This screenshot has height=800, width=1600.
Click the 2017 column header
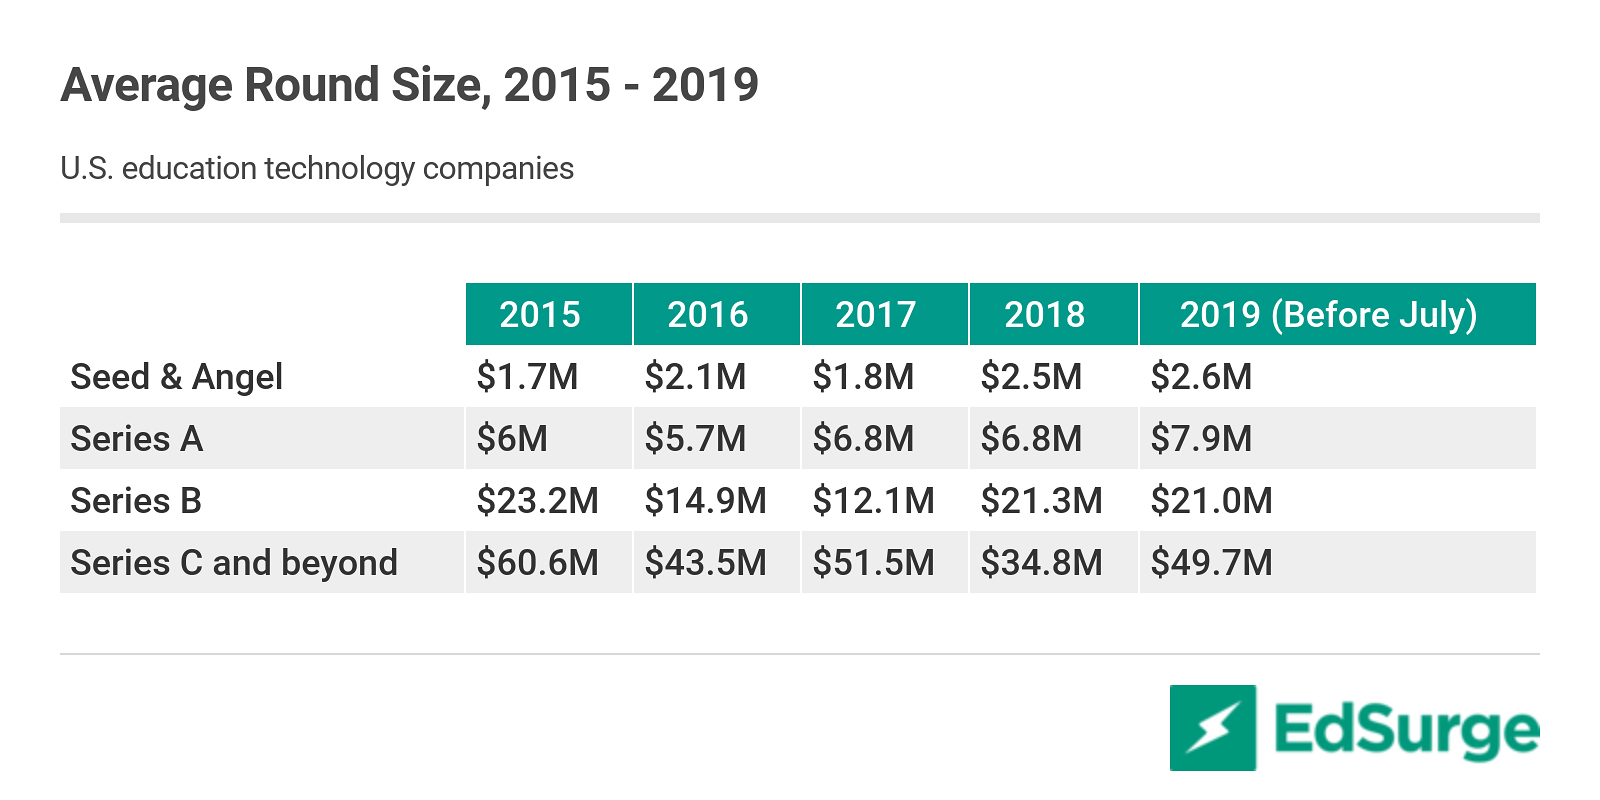pyautogui.click(x=885, y=314)
